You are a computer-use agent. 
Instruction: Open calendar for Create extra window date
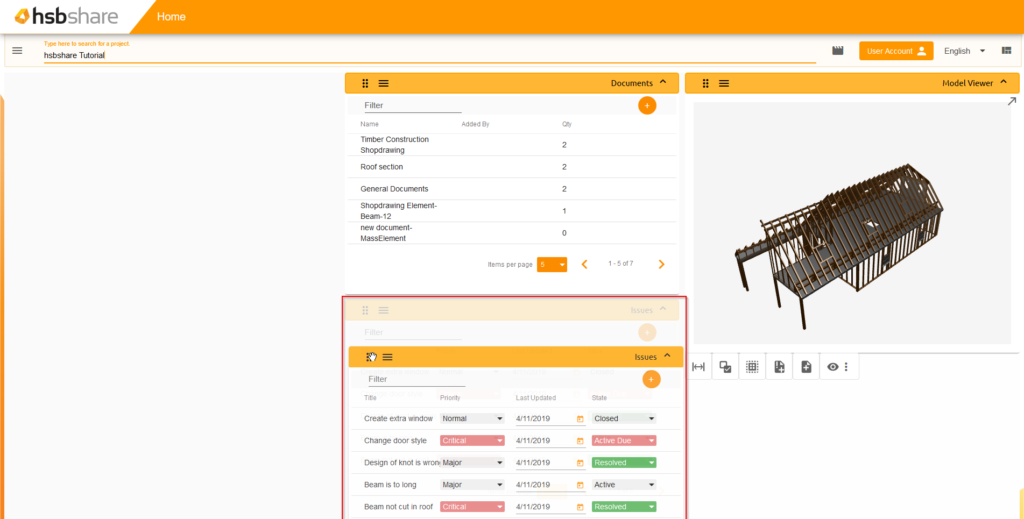(x=580, y=419)
